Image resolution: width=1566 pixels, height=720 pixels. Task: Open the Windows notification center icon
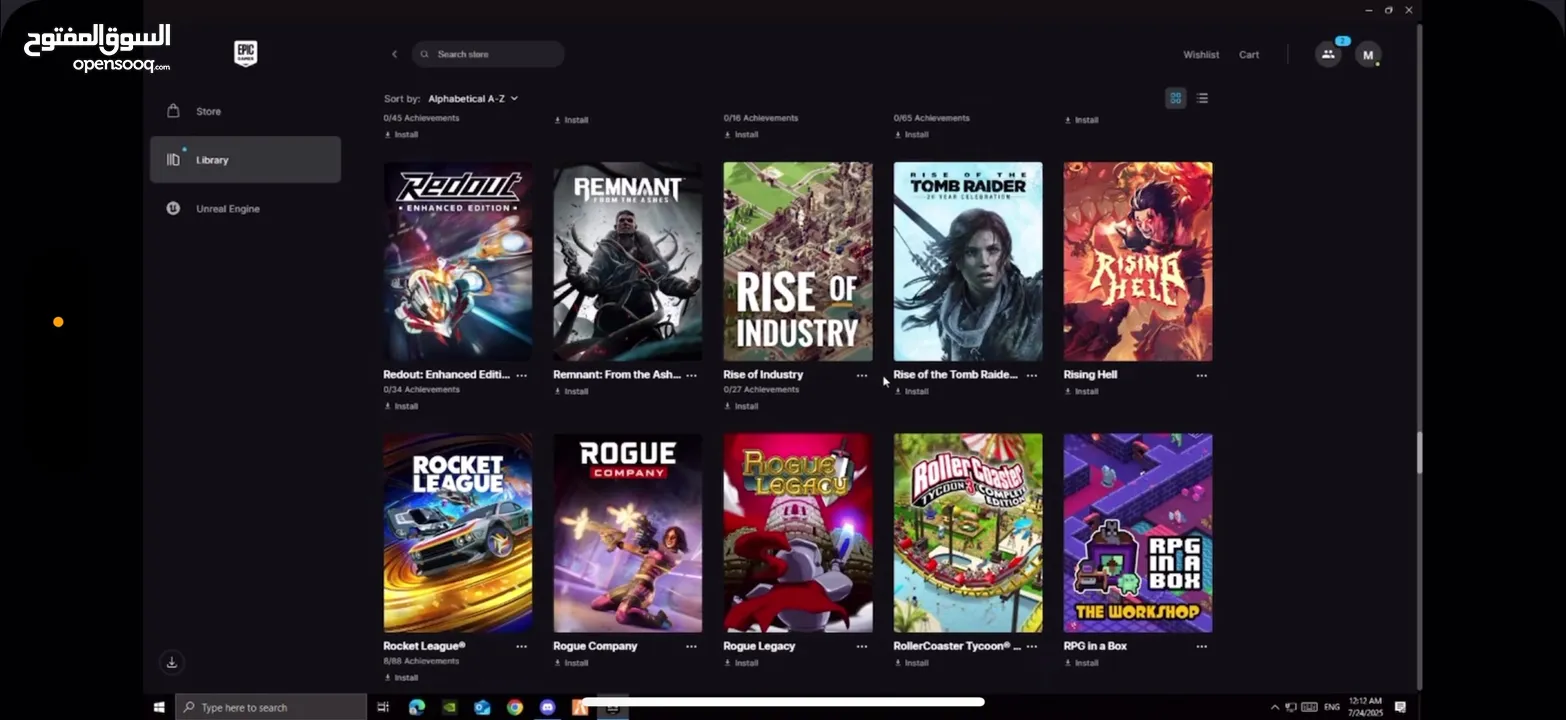click(x=1400, y=707)
